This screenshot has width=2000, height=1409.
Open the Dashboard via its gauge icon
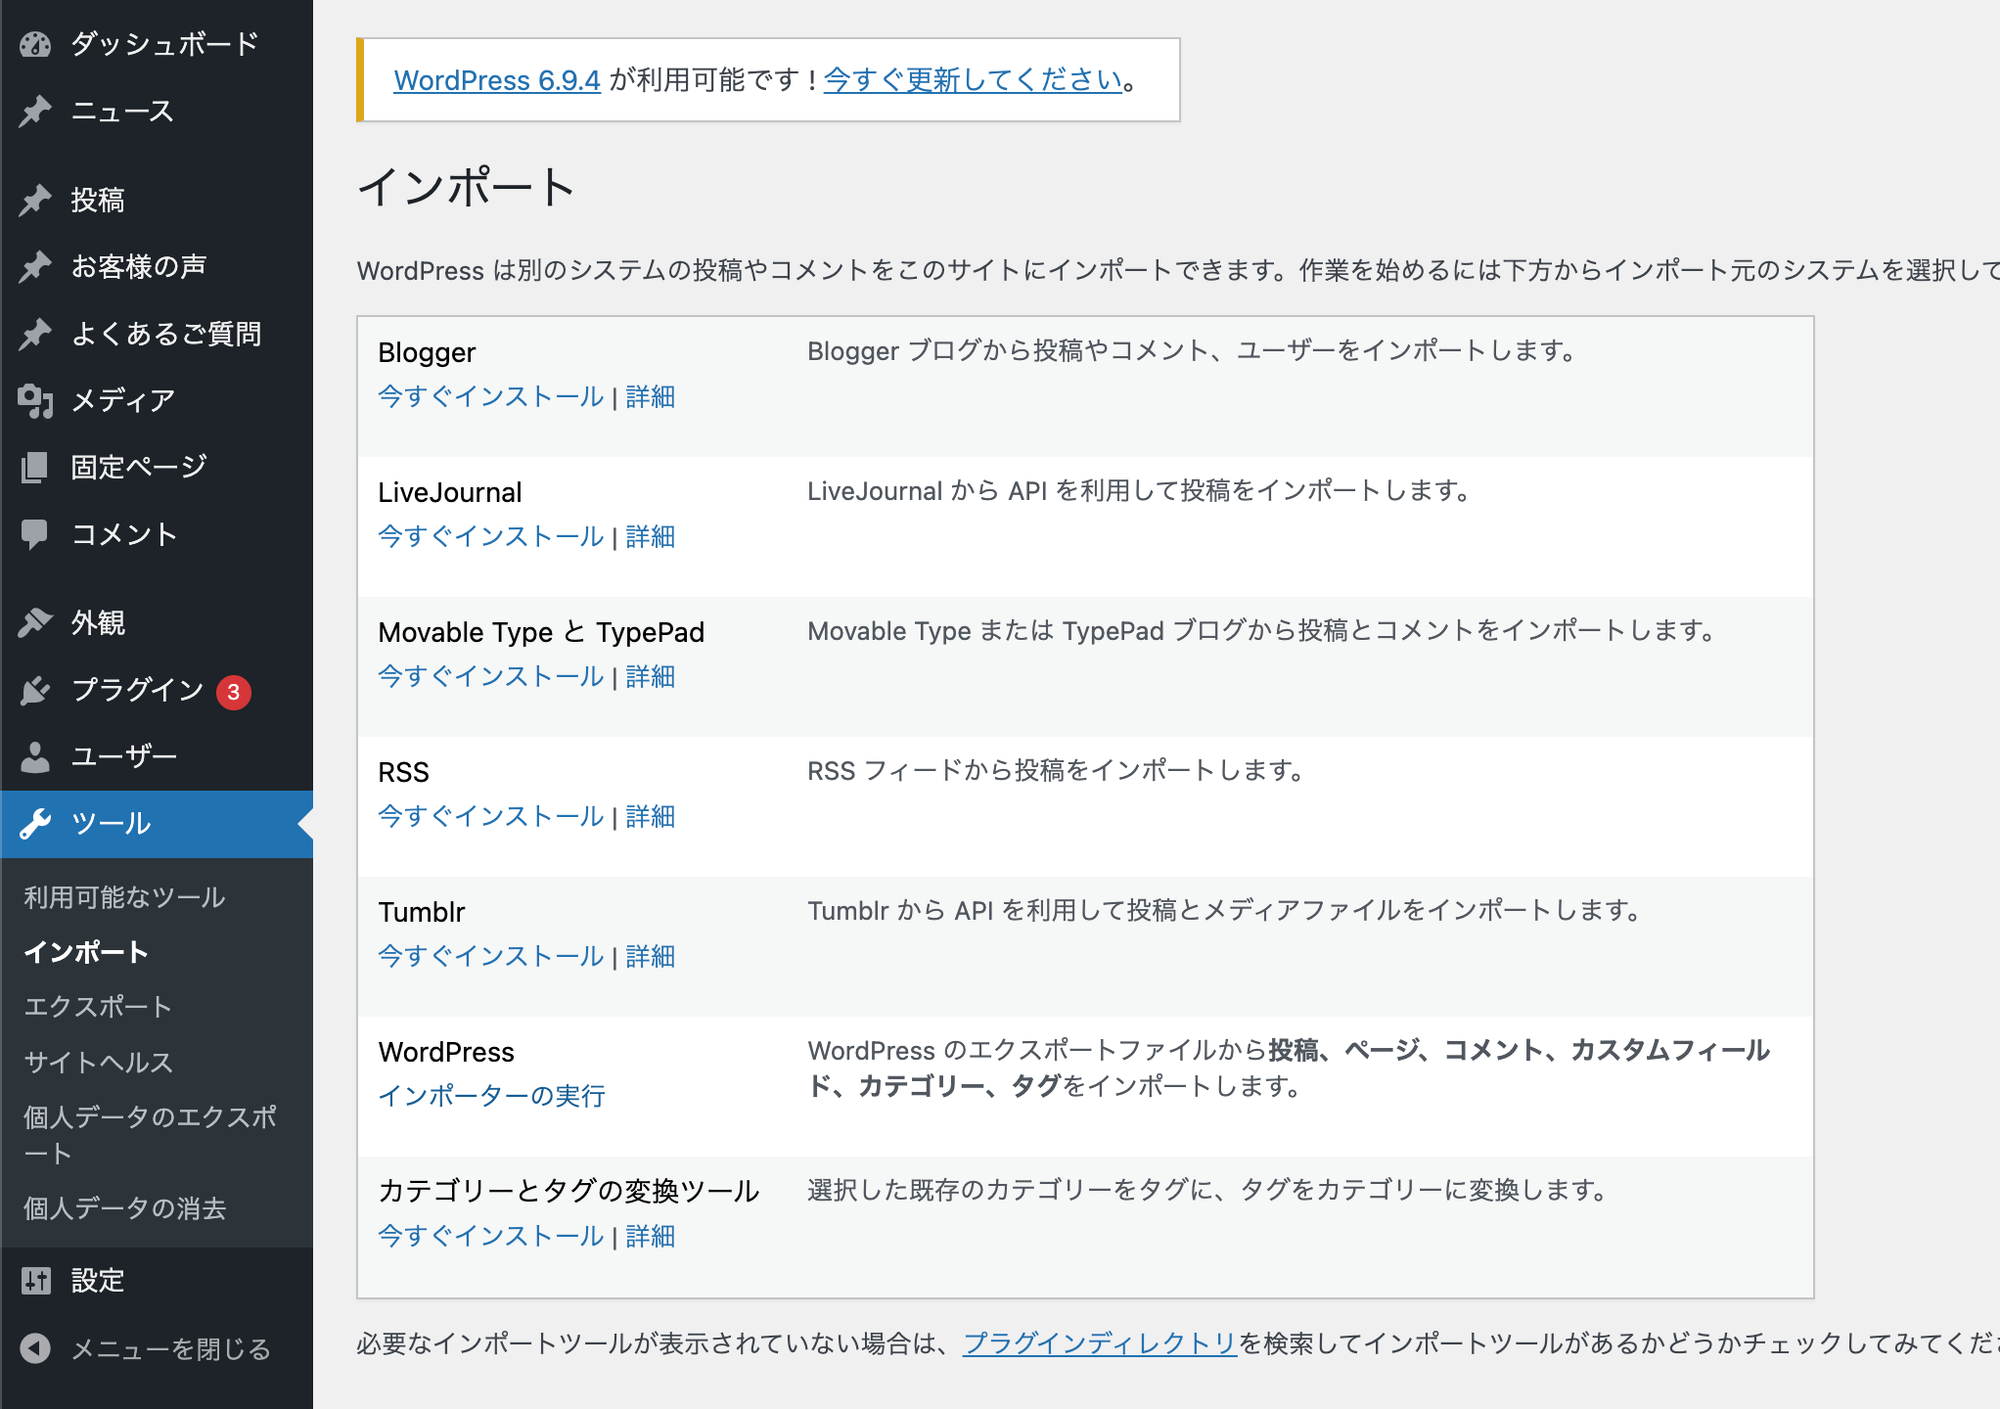click(36, 43)
